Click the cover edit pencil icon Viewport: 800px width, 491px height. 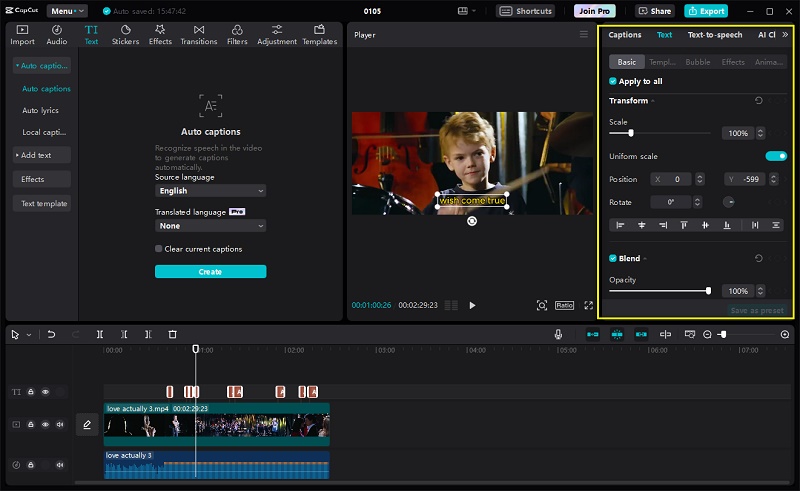87,425
